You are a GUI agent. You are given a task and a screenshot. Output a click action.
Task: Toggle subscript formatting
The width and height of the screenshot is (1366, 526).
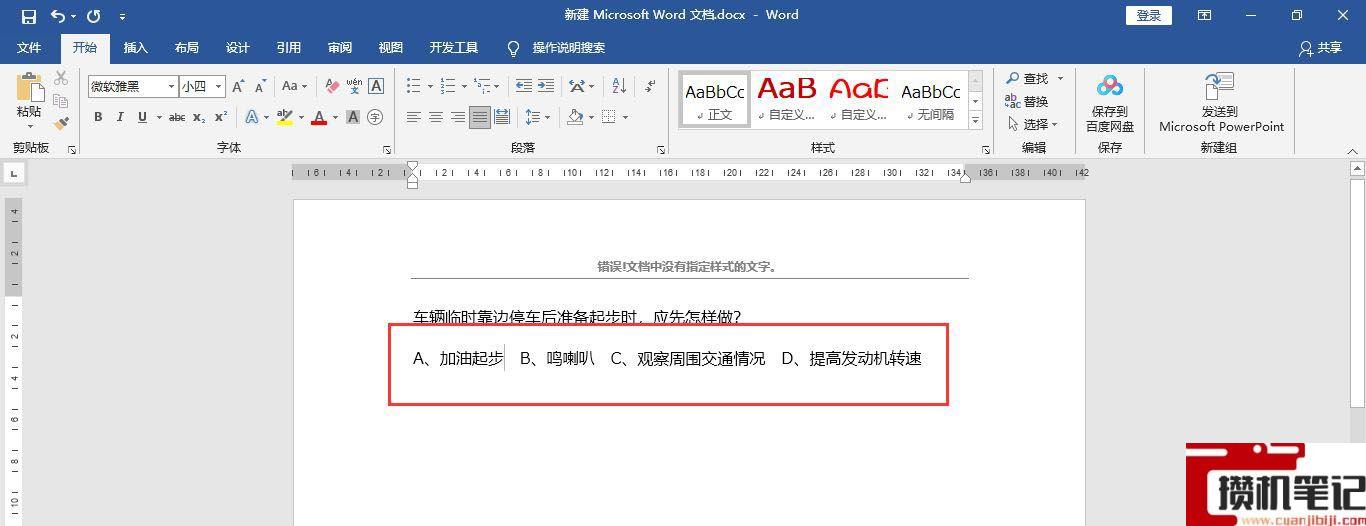click(x=199, y=117)
